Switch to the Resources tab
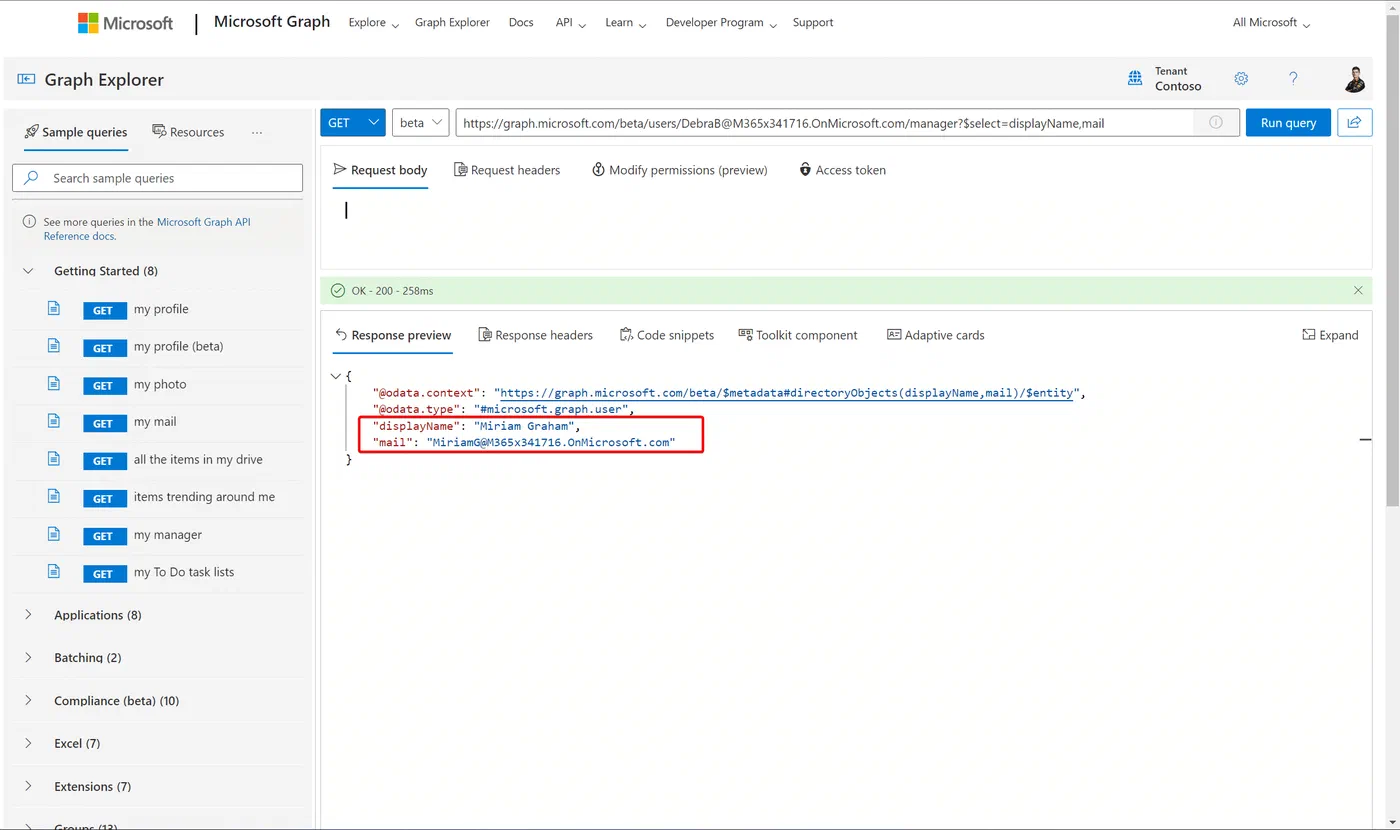 [188, 132]
